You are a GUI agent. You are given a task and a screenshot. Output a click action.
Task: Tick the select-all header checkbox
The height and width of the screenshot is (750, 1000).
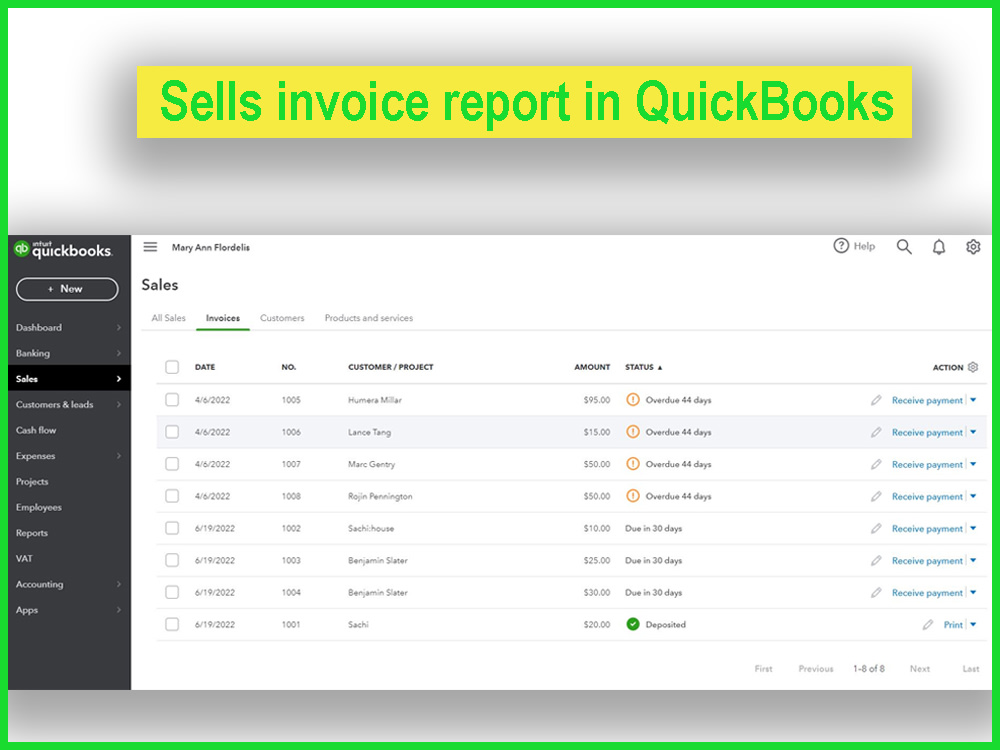(172, 367)
